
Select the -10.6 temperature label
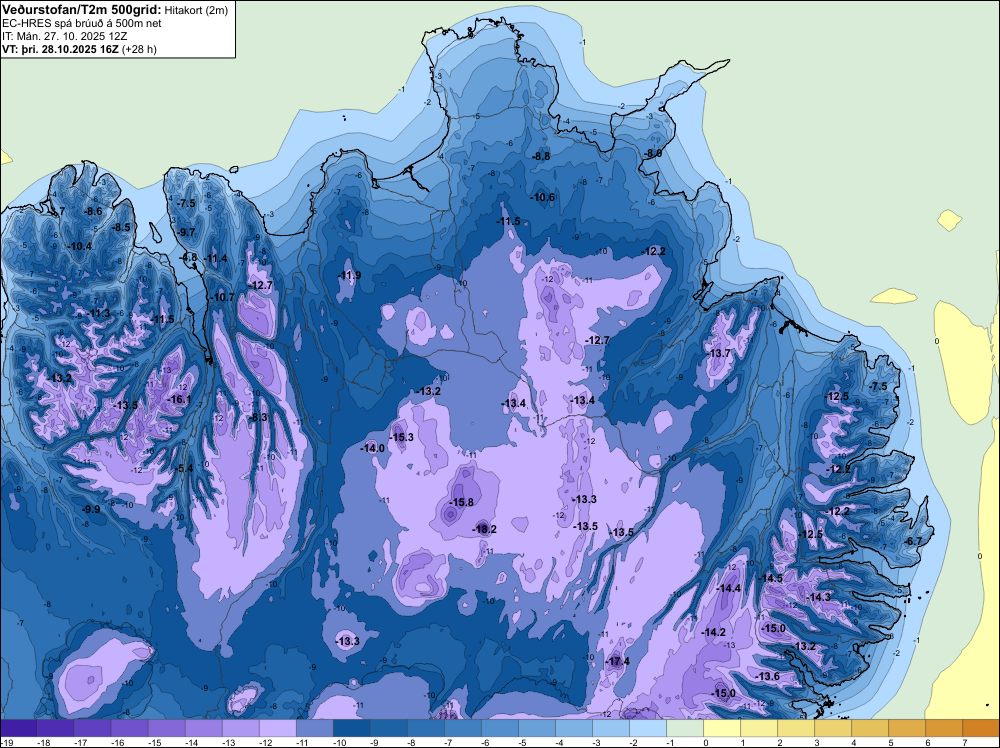tap(543, 198)
